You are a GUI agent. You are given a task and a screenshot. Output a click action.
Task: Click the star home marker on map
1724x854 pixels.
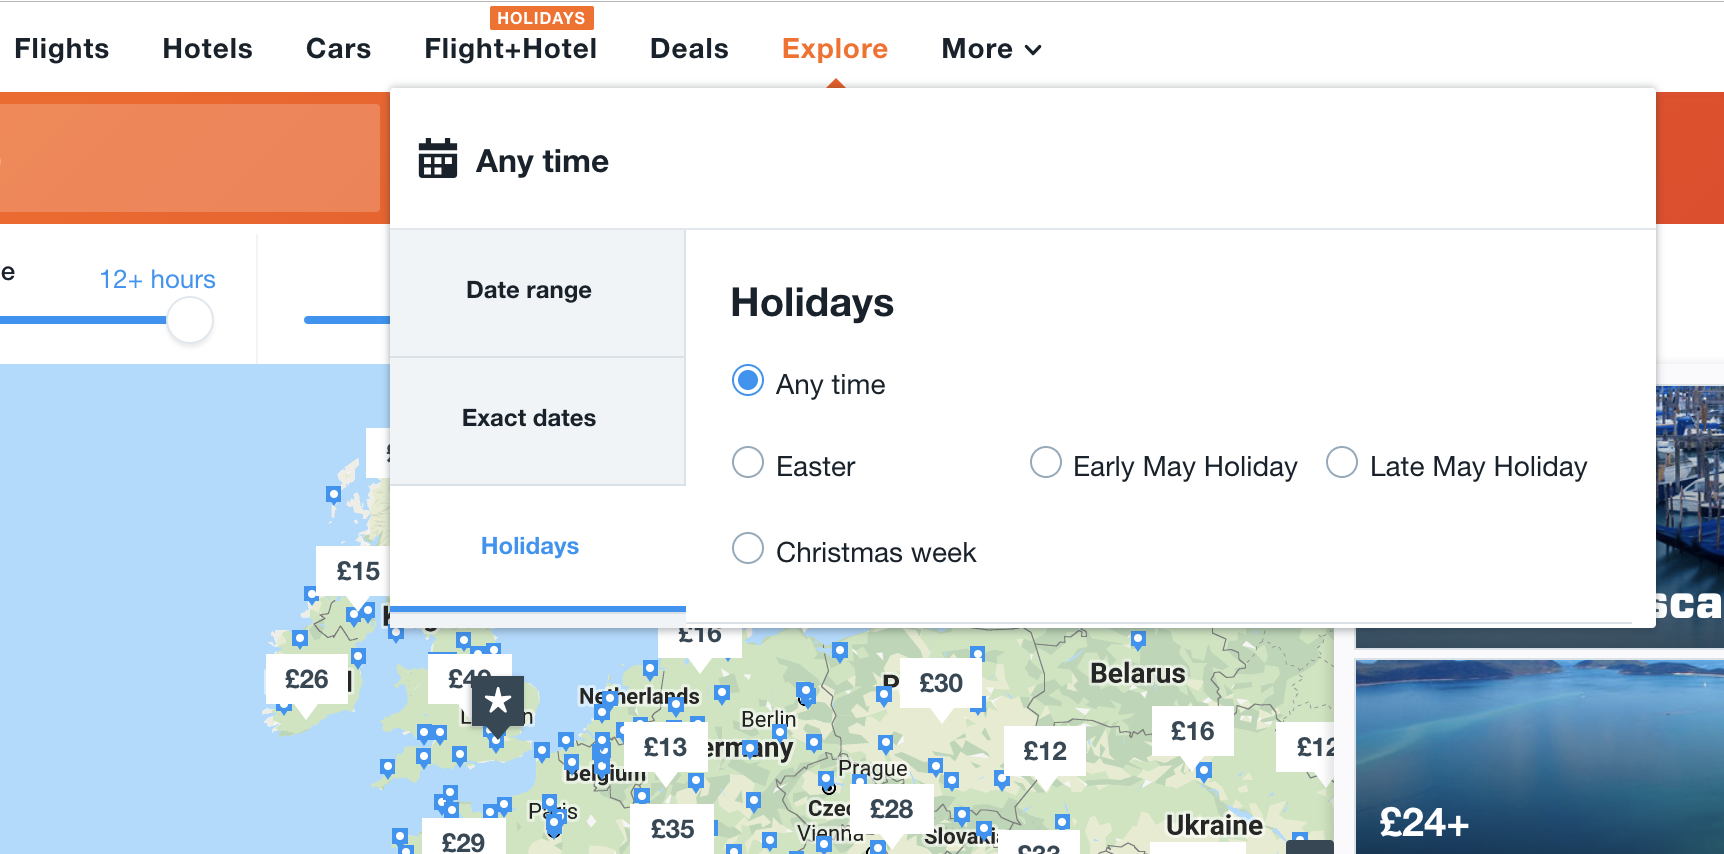point(497,701)
